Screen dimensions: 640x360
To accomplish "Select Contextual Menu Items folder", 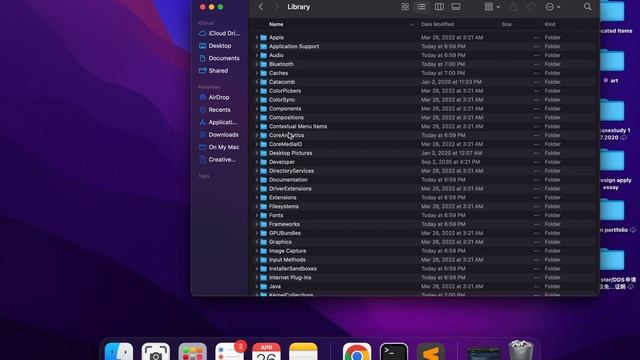I will click(424, 127).
